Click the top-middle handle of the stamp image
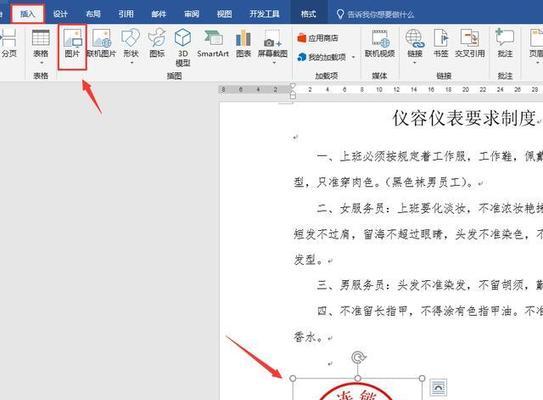The height and width of the screenshot is (400, 543). (358, 378)
